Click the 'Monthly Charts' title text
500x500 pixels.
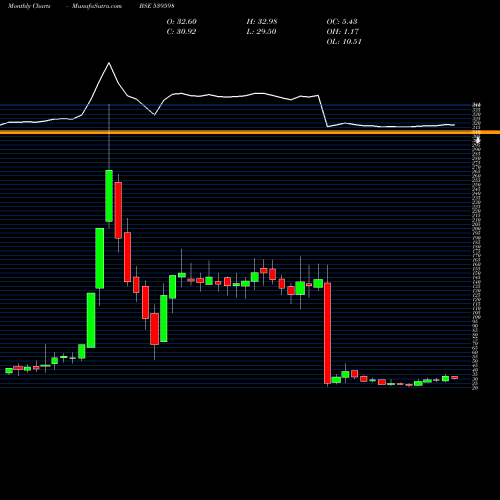click(x=29, y=6)
